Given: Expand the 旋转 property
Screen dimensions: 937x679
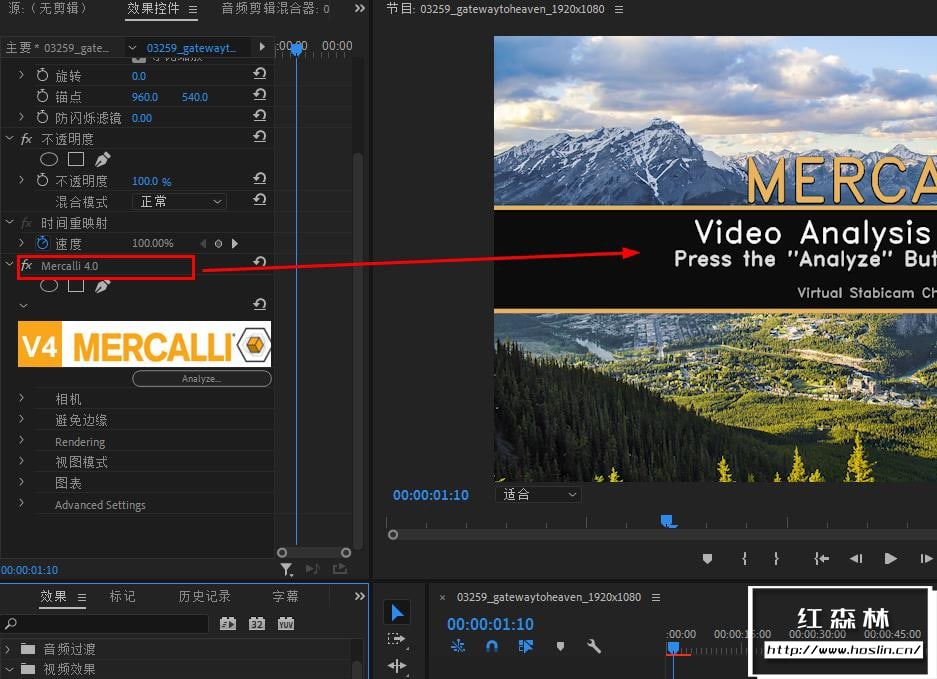Looking at the screenshot, I should click(22, 75).
